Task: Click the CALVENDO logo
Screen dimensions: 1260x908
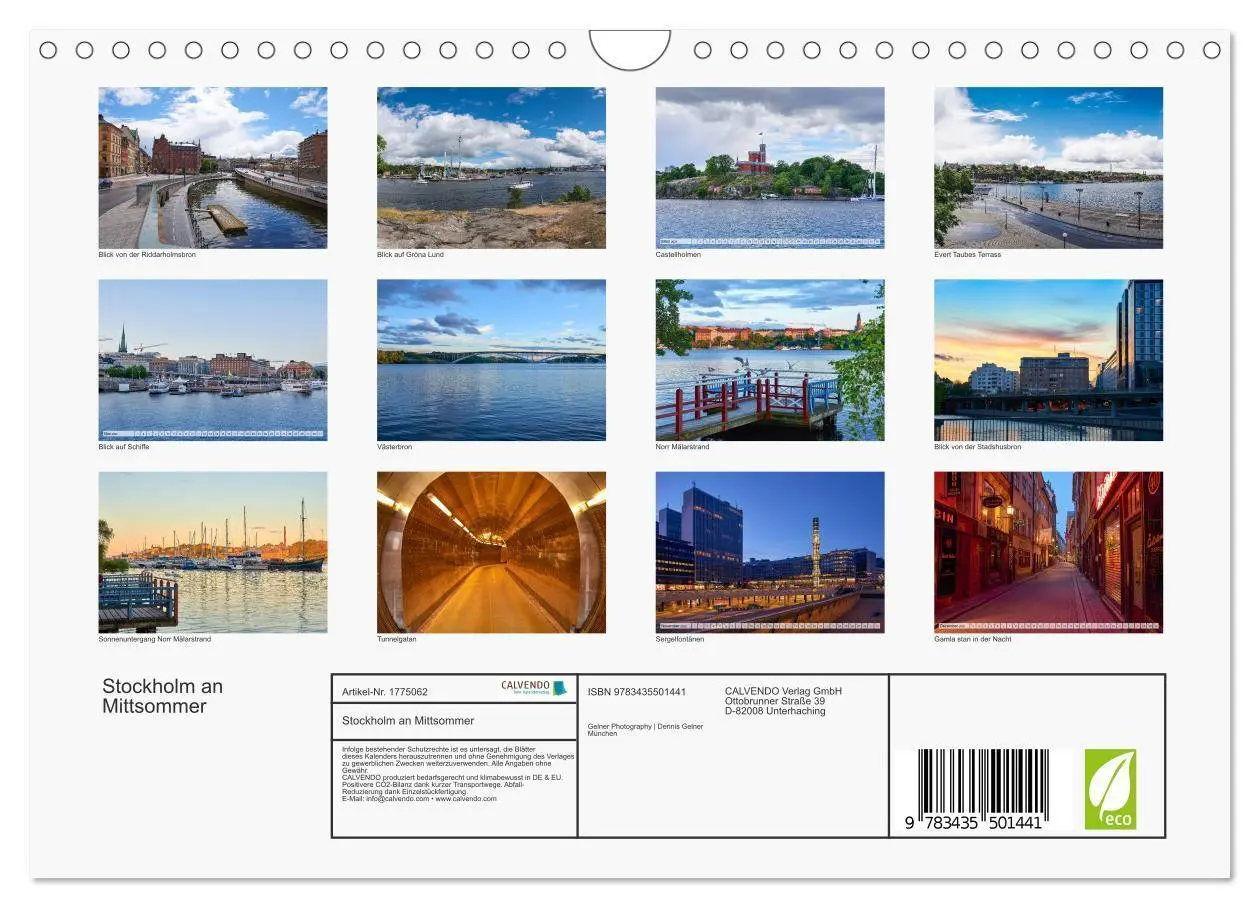Action: 534,688
